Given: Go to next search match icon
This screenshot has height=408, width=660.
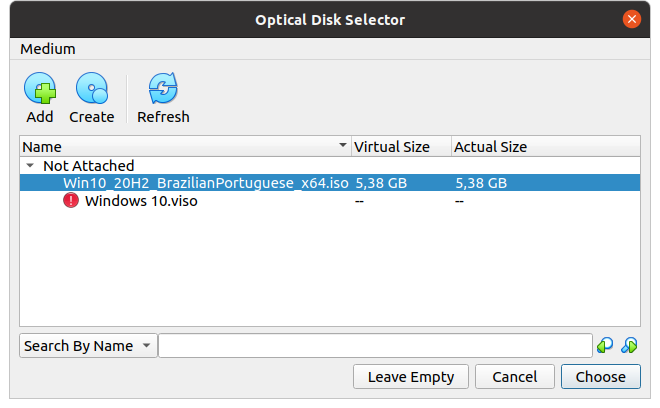Looking at the screenshot, I should (x=629, y=346).
